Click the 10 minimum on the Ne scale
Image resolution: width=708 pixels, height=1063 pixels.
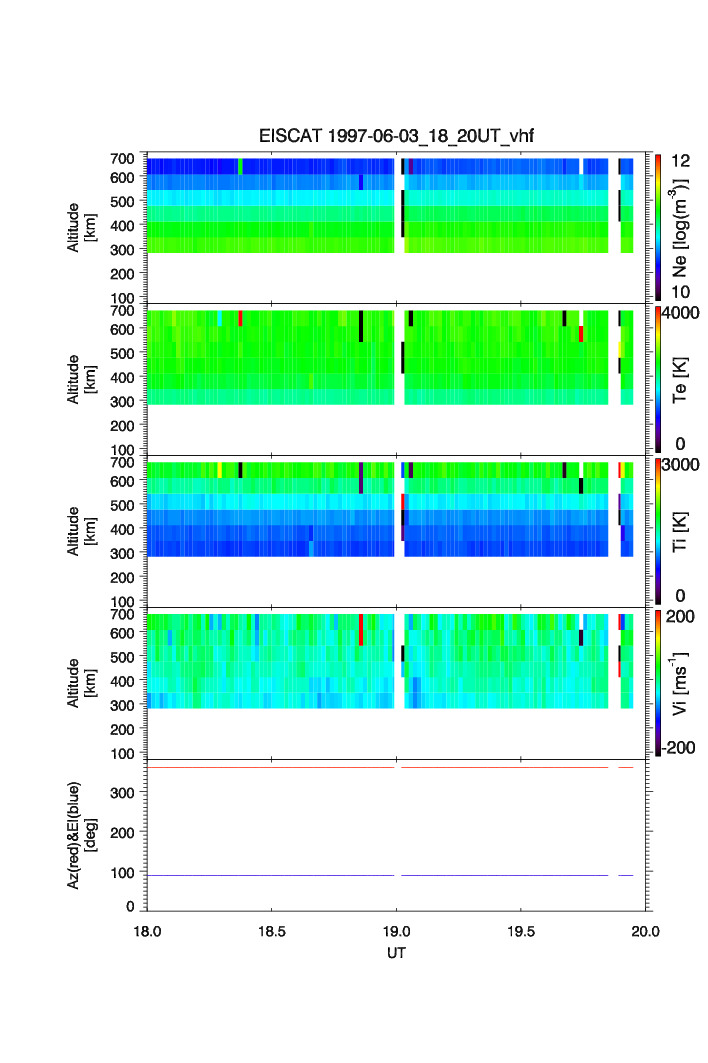680,292
